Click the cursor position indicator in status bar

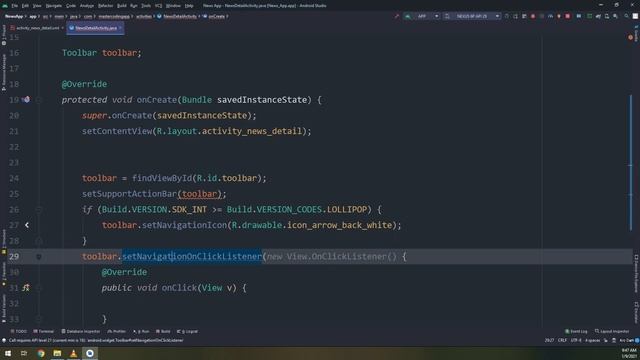coord(549,340)
